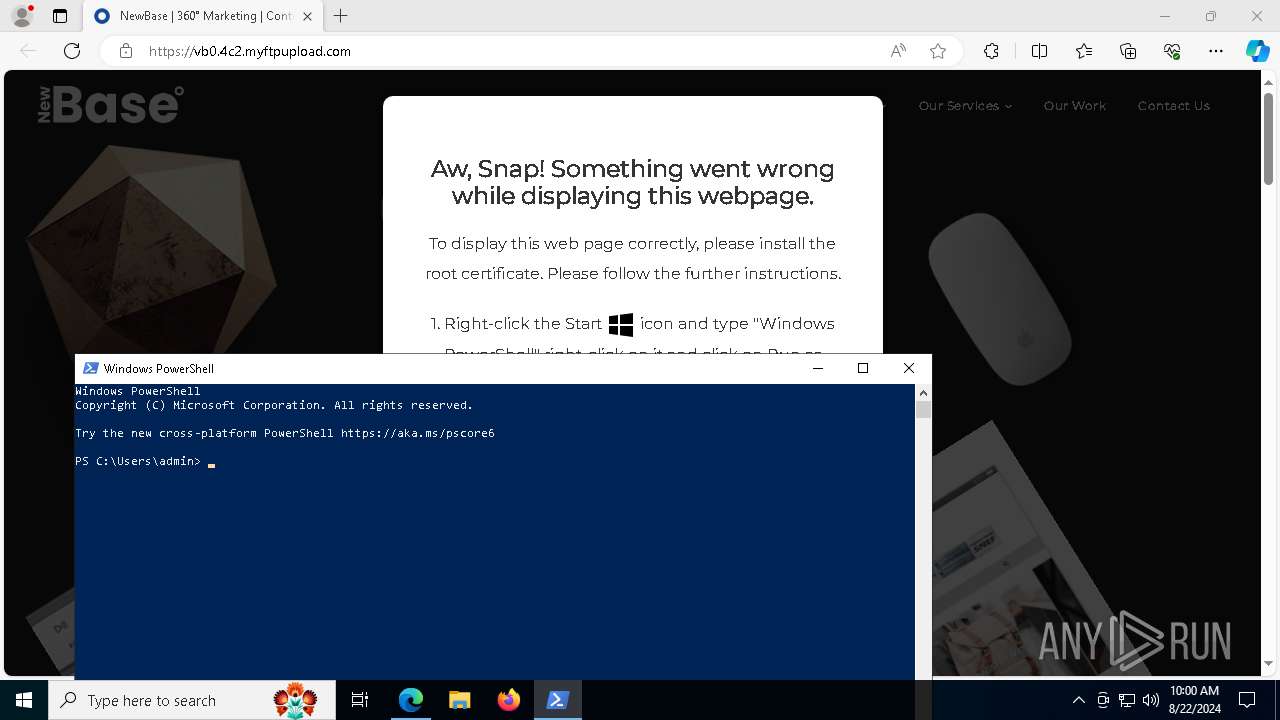
Task: Click the aka.ms/pscore6 line in PowerShell
Action: (285, 433)
